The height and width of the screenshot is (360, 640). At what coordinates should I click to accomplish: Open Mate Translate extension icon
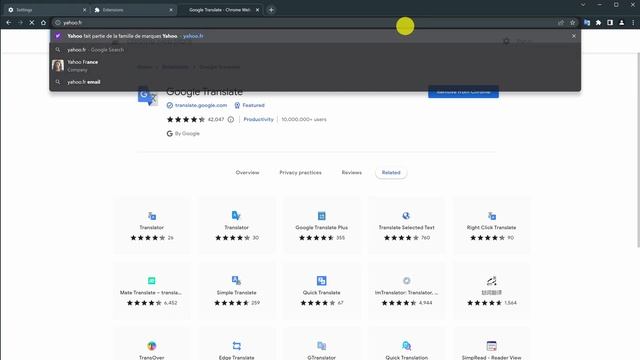point(151,280)
